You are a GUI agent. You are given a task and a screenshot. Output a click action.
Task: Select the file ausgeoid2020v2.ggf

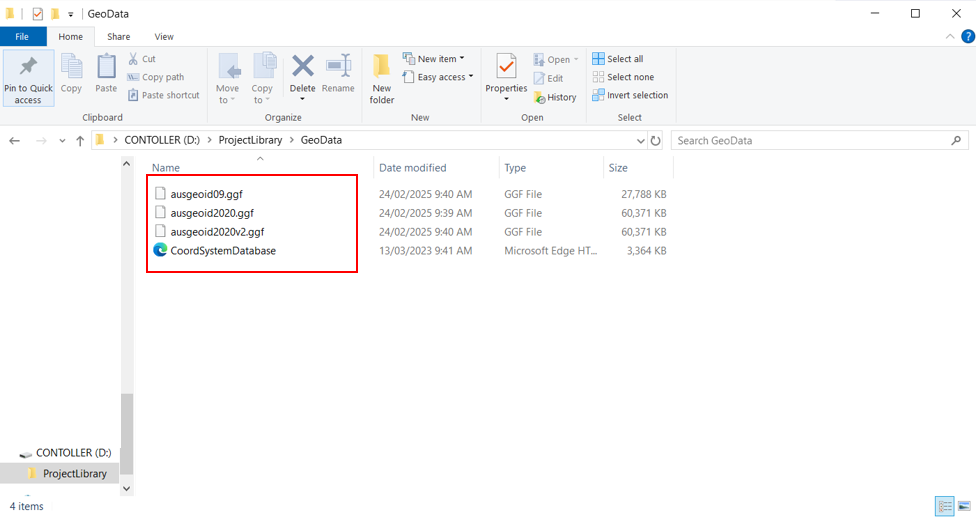[217, 231]
